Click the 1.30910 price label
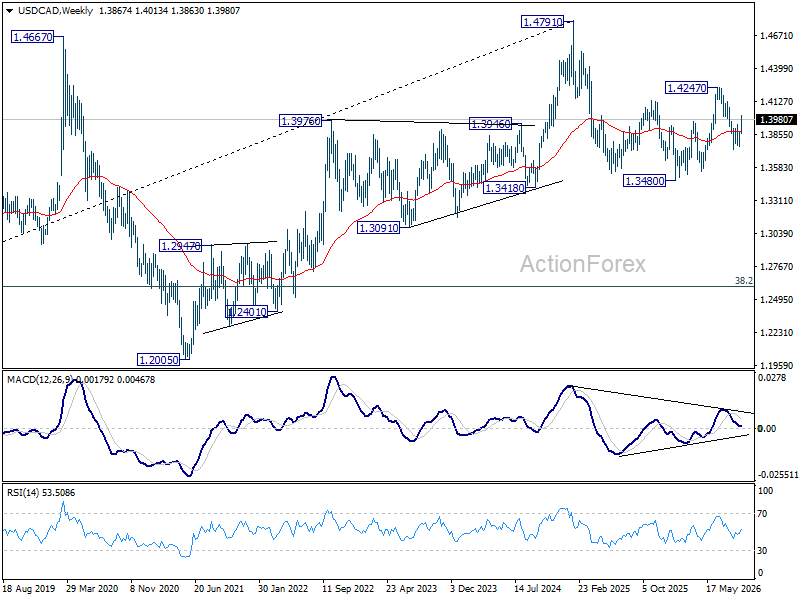The width and height of the screenshot is (800, 600). pos(379,228)
